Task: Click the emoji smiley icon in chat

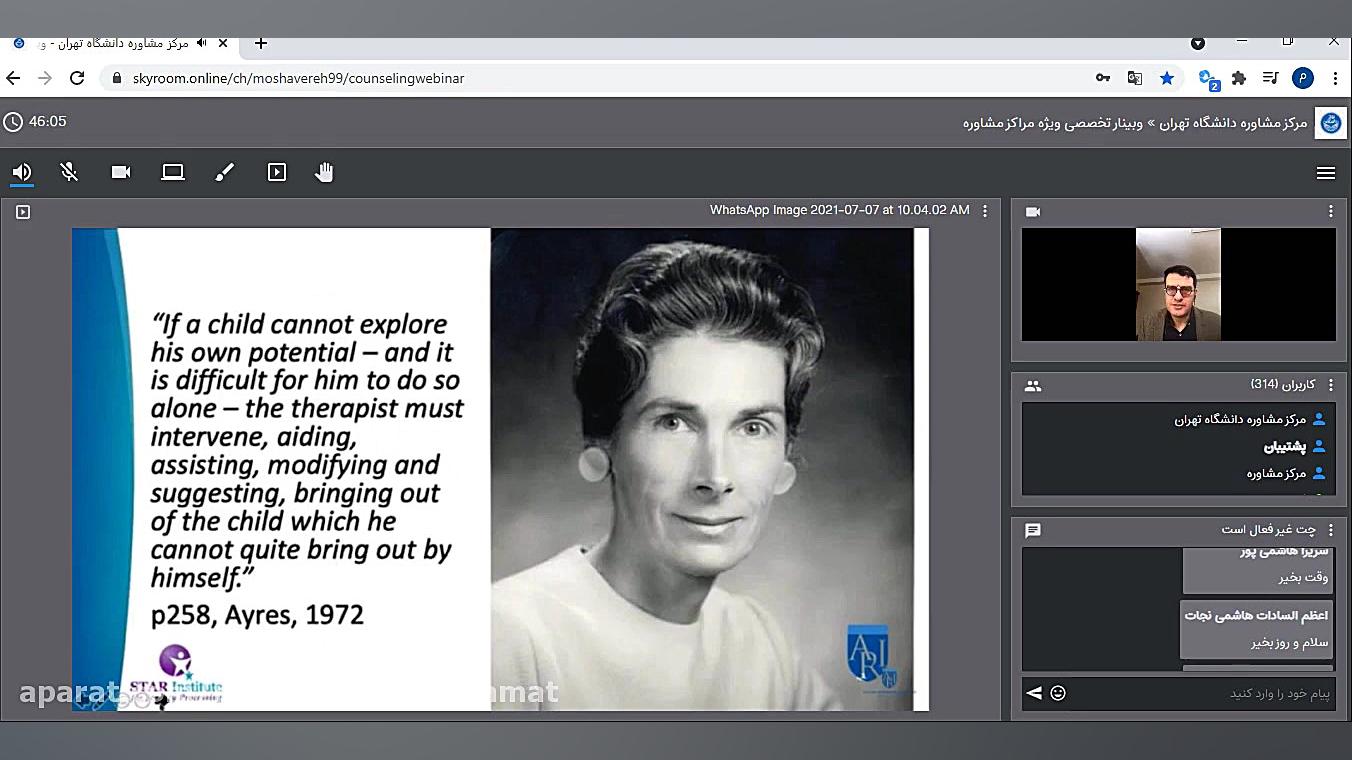Action: point(1058,693)
